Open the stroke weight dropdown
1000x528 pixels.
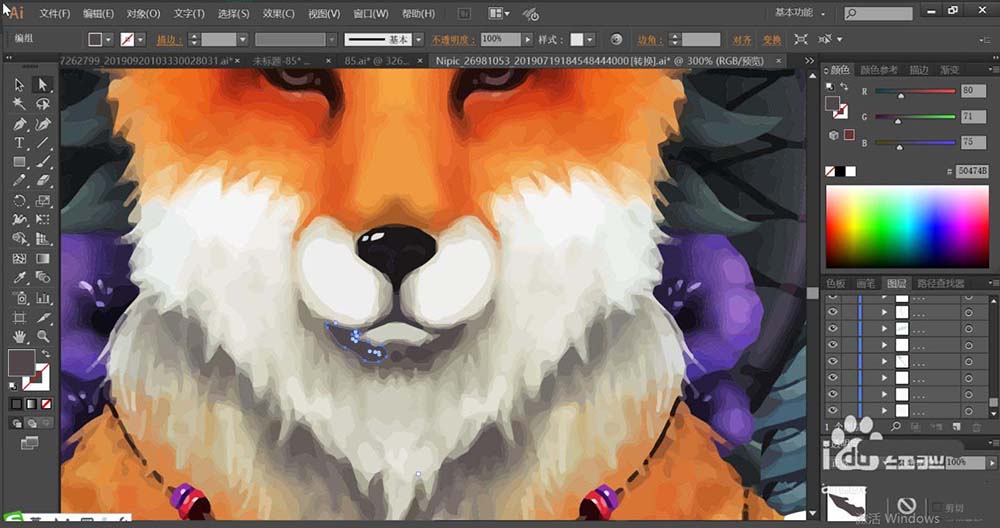(x=242, y=40)
